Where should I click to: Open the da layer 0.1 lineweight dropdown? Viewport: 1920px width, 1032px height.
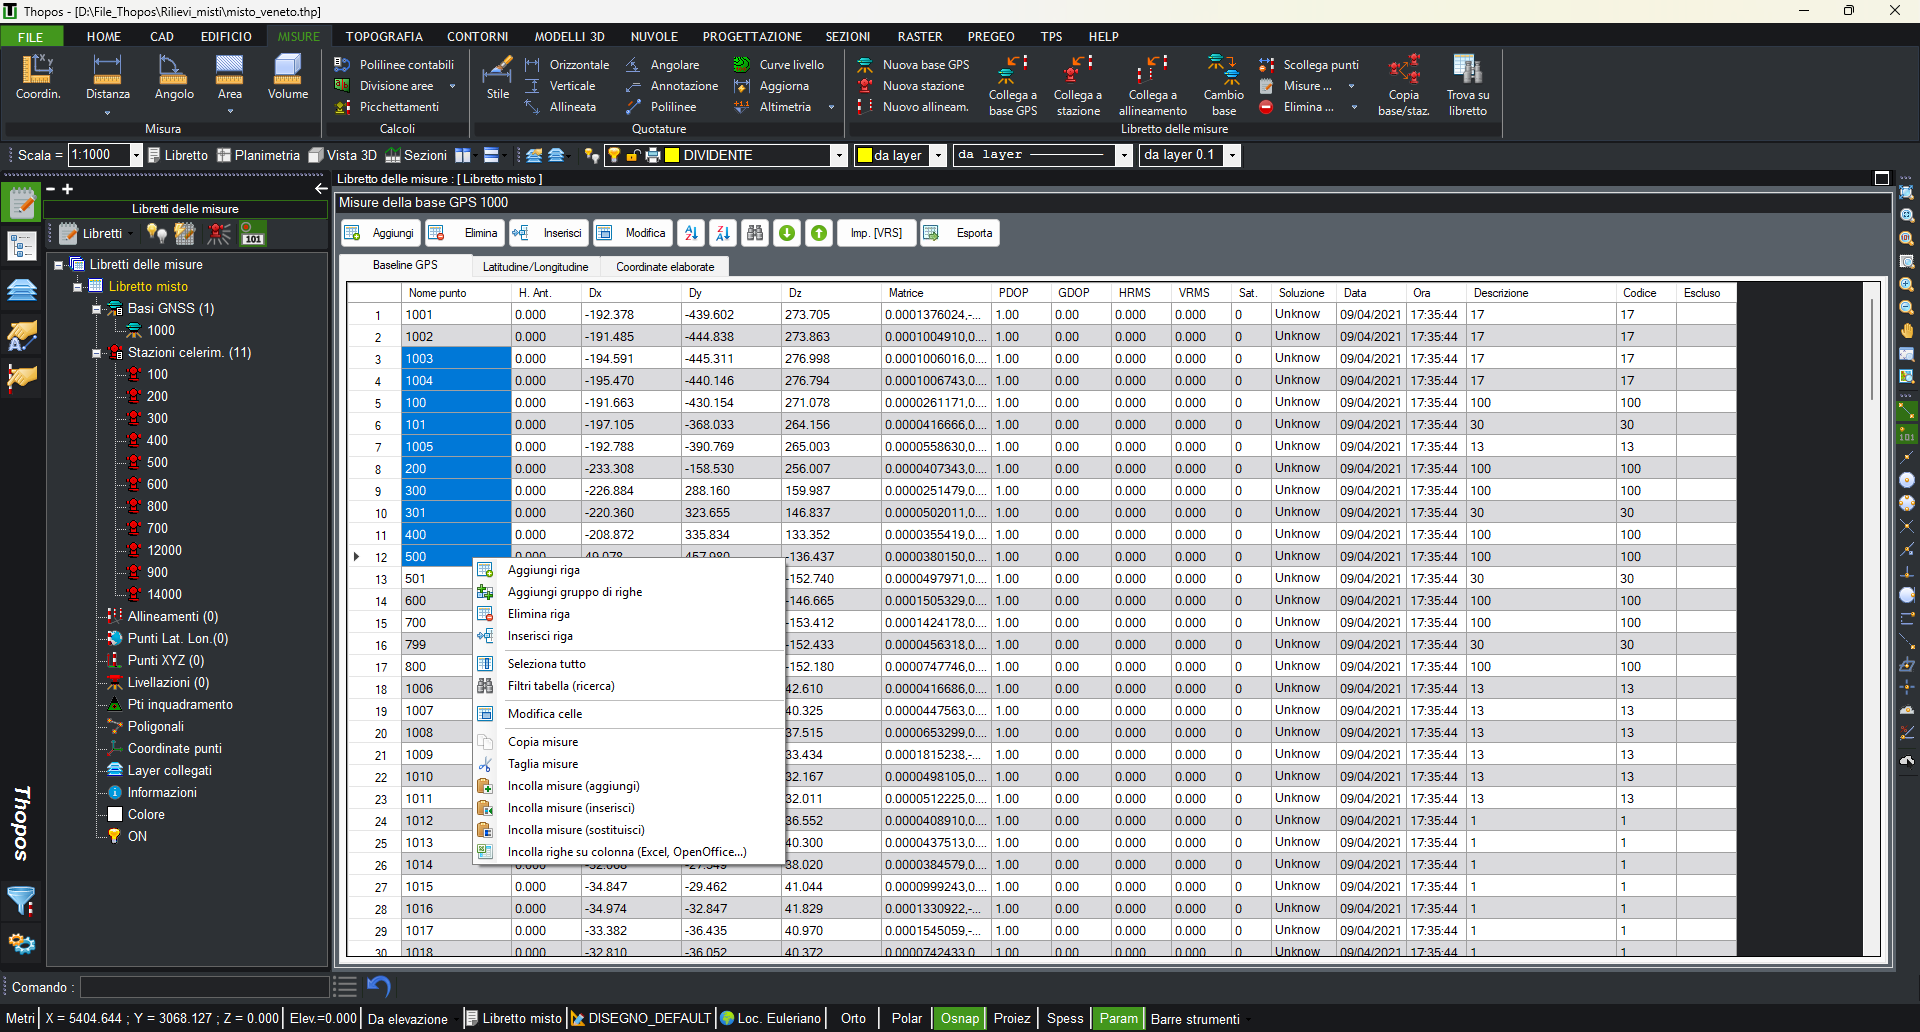[1232, 155]
